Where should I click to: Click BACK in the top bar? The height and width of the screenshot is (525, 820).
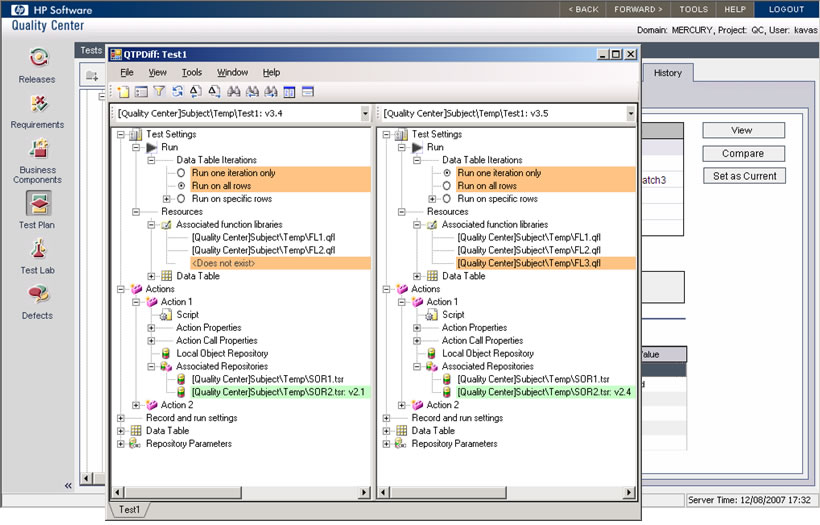[x=584, y=9]
